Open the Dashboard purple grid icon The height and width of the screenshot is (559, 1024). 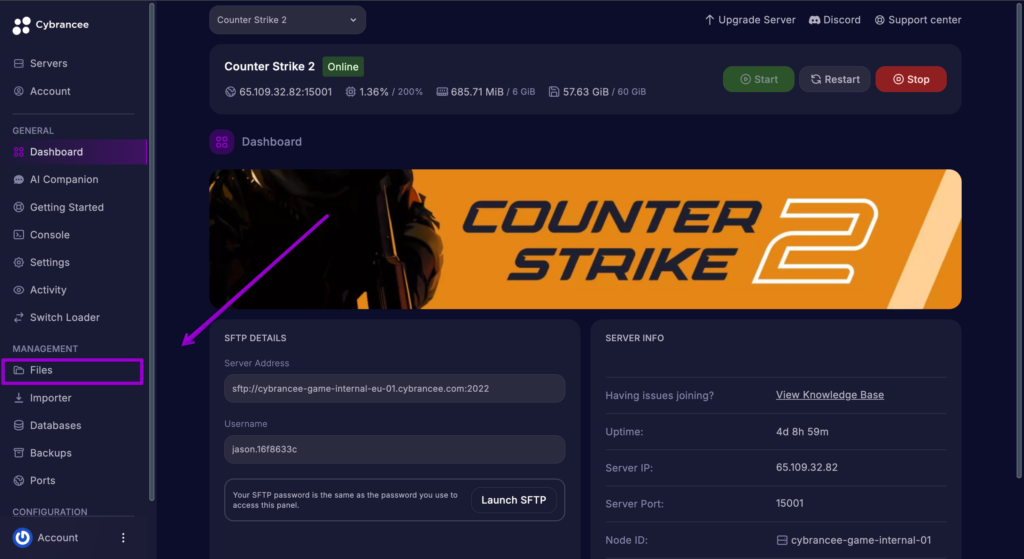click(221, 142)
